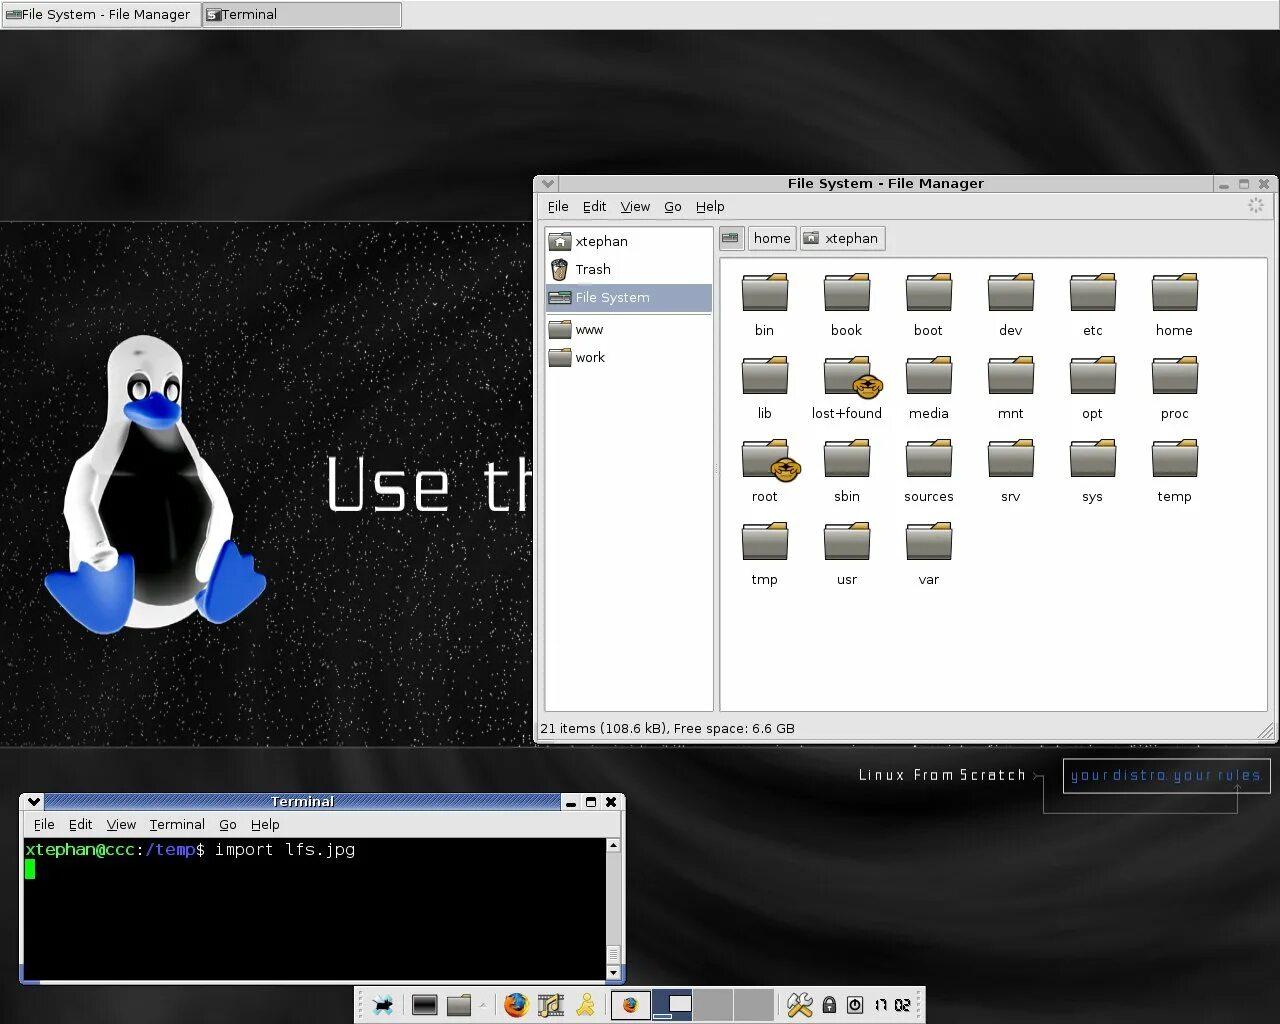The height and width of the screenshot is (1024, 1280).
Task: Open the etc folder
Action: click(x=1093, y=304)
